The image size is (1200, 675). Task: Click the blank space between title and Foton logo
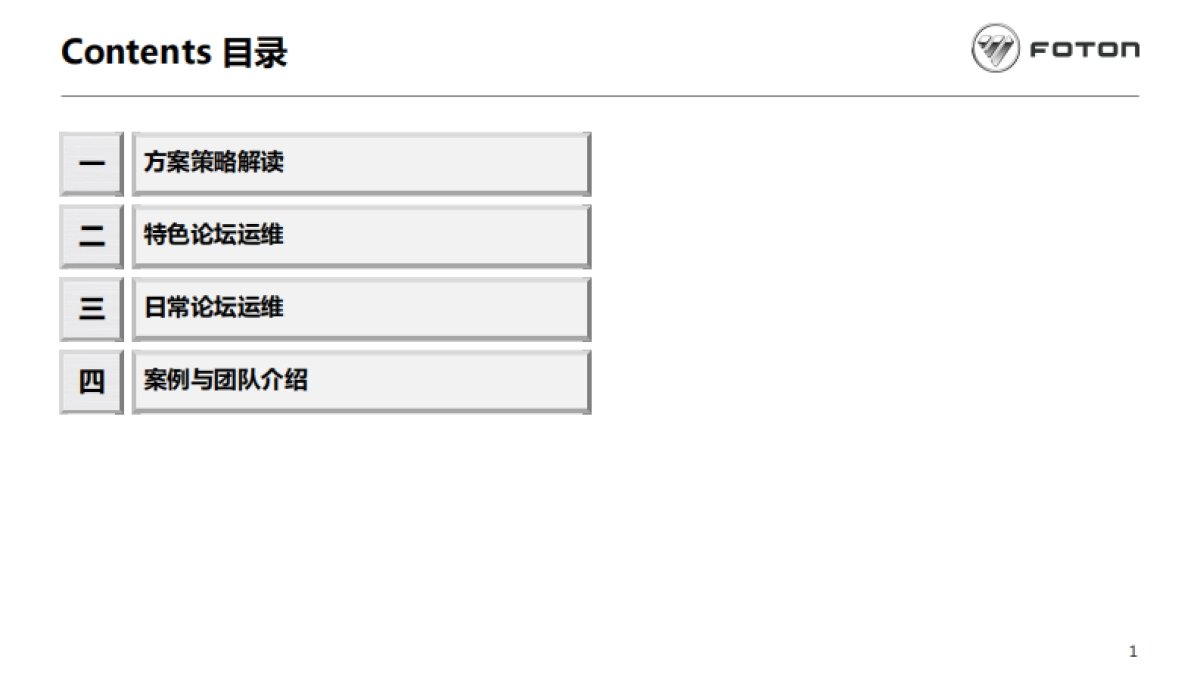click(620, 50)
